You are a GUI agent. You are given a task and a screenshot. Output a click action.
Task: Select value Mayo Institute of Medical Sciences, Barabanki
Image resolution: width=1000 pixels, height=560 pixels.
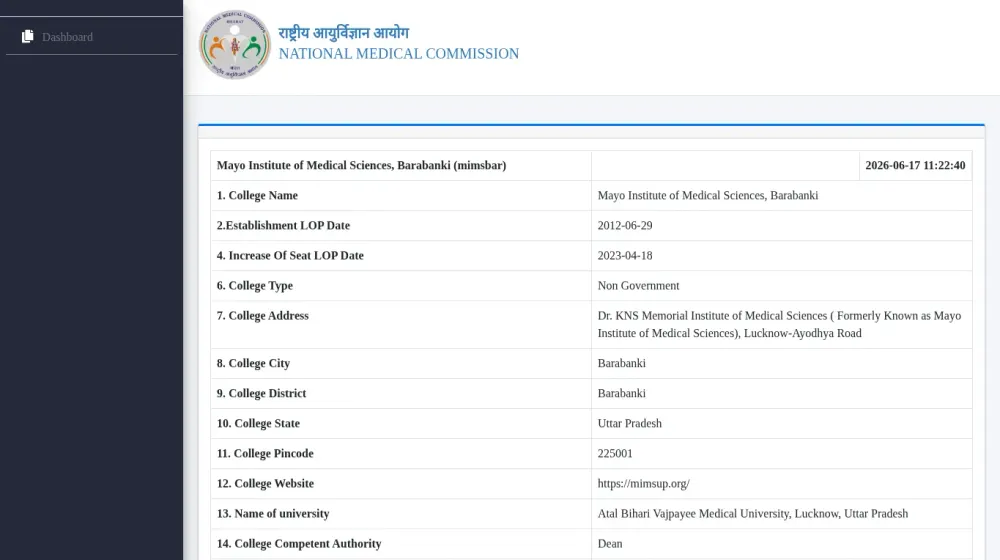coord(708,195)
